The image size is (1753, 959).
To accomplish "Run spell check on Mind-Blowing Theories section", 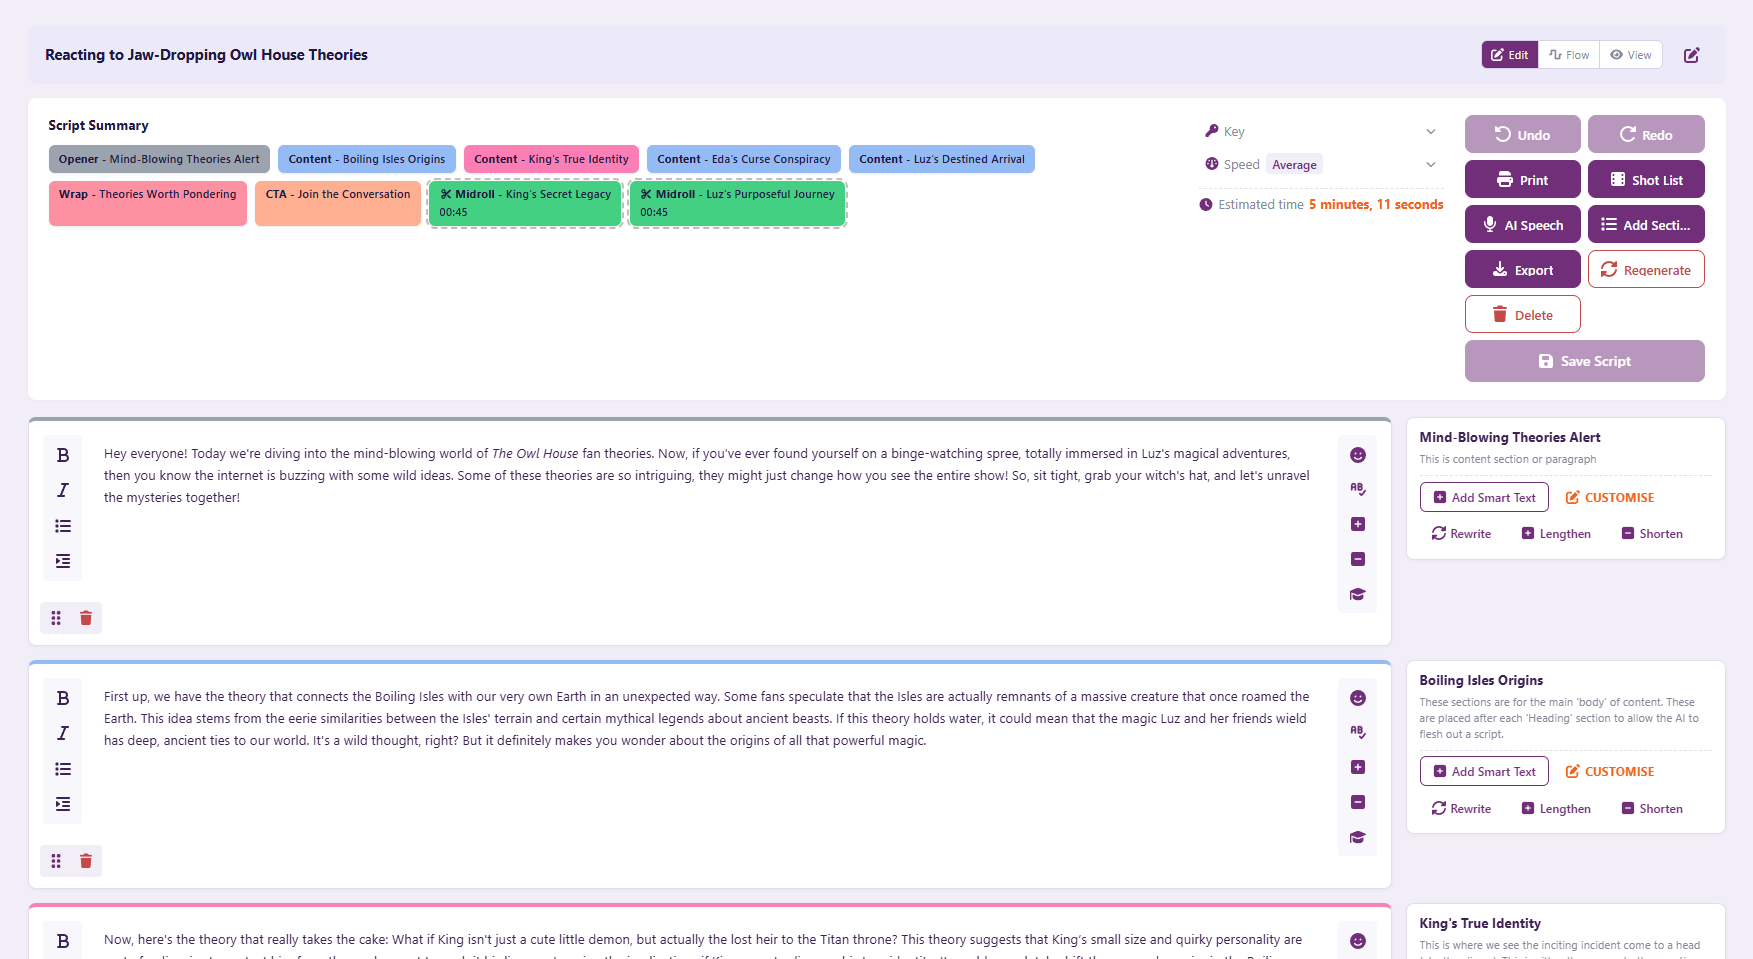I will [1358, 489].
